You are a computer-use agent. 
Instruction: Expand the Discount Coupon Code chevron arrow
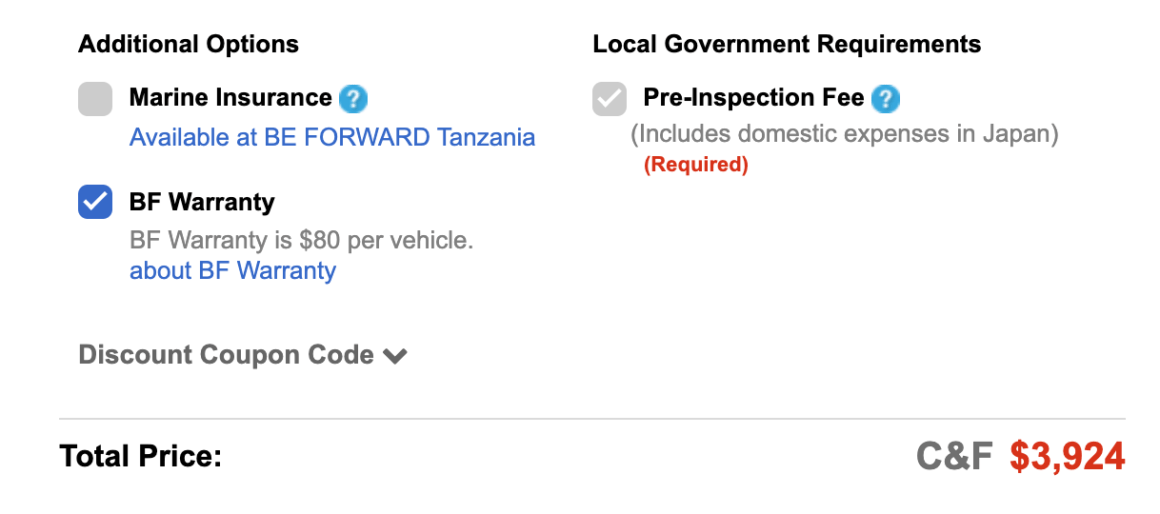(396, 356)
